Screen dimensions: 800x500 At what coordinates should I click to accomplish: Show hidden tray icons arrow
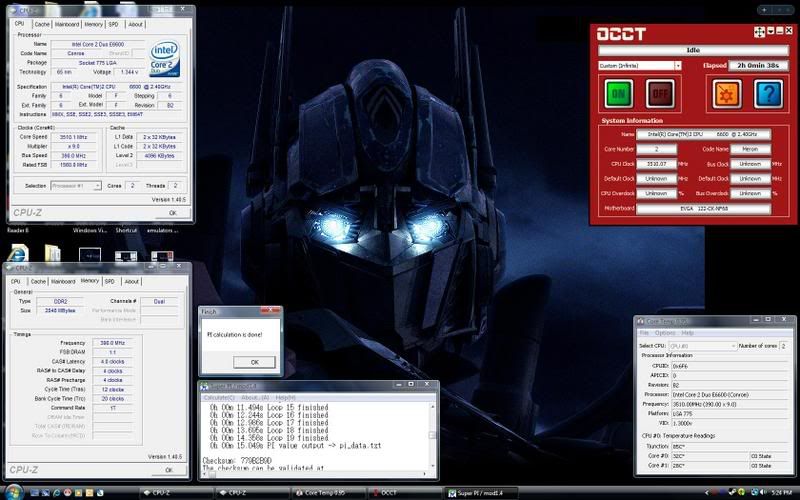click(x=708, y=493)
